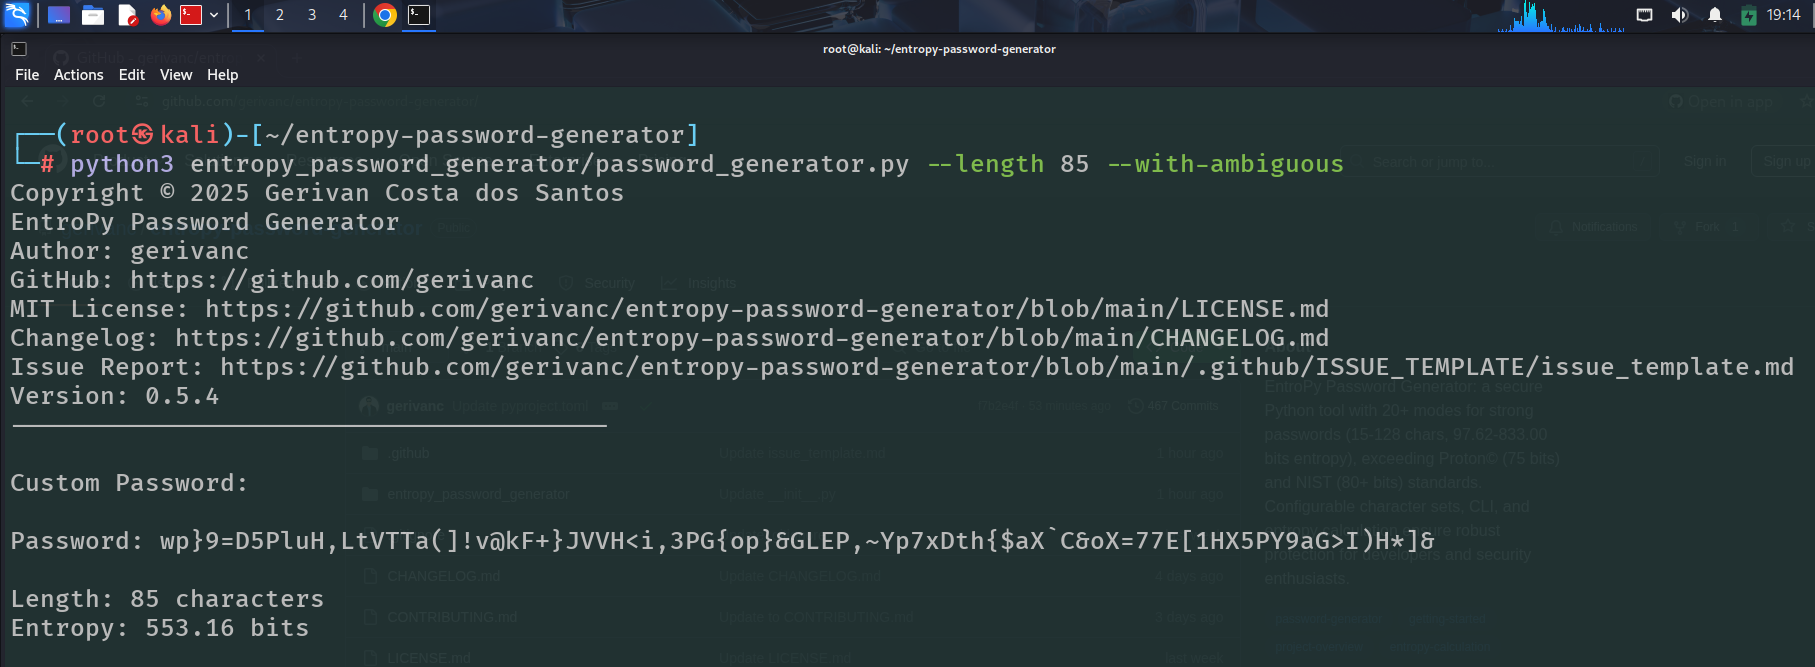Click the 'EntroPy Password Generator' line

(205, 222)
